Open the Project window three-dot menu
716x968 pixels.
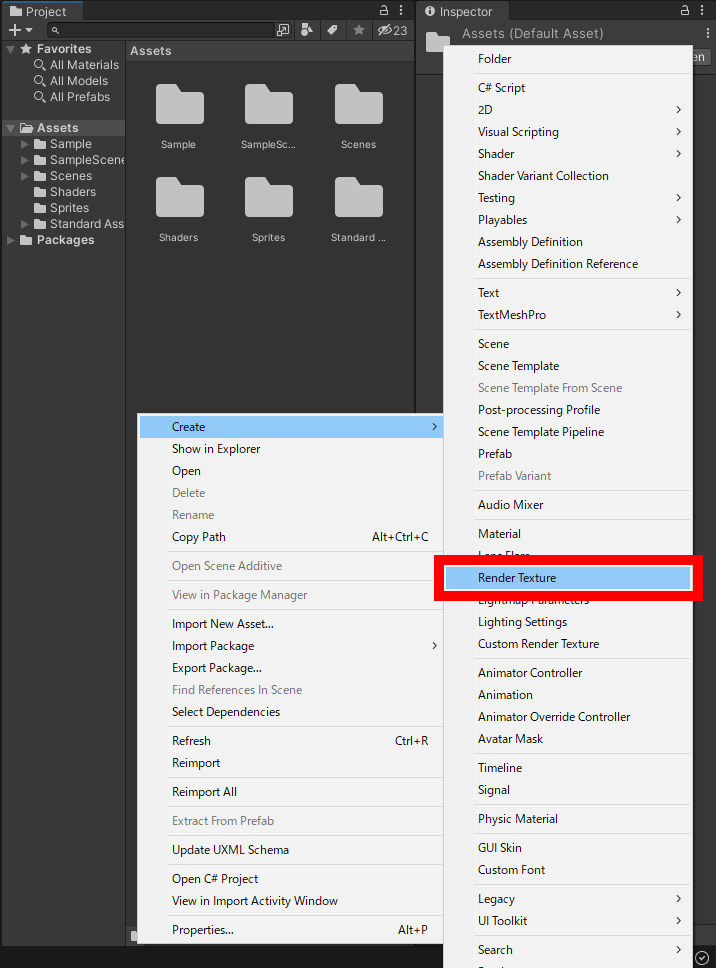tap(401, 9)
